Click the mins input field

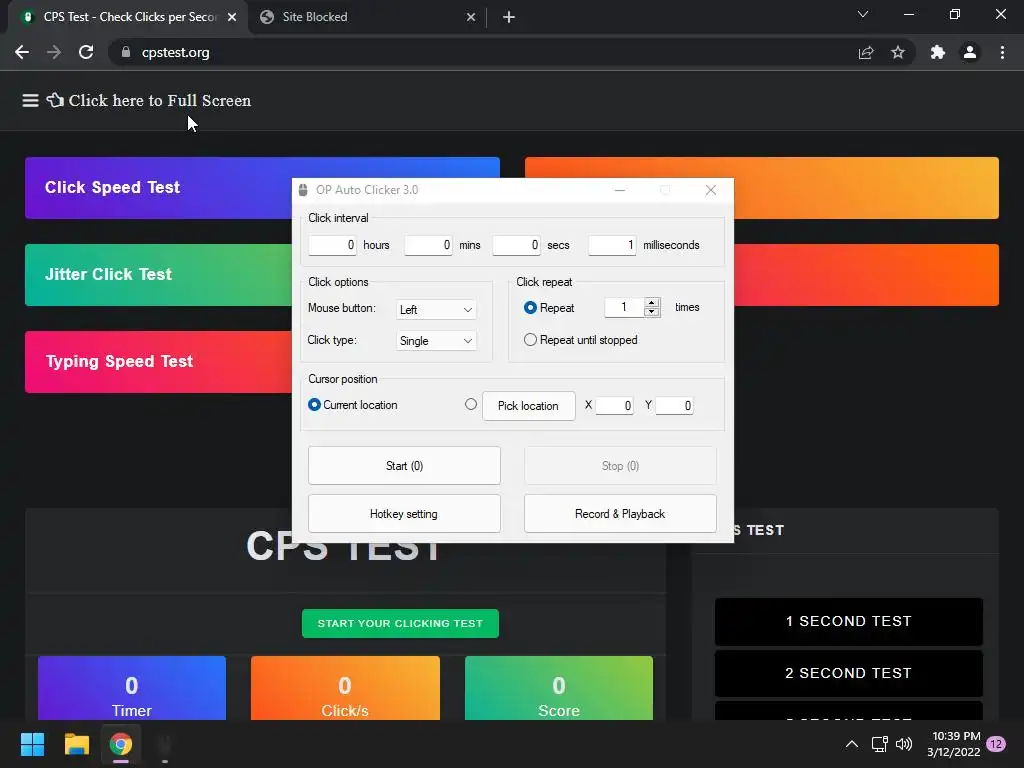[428, 245]
